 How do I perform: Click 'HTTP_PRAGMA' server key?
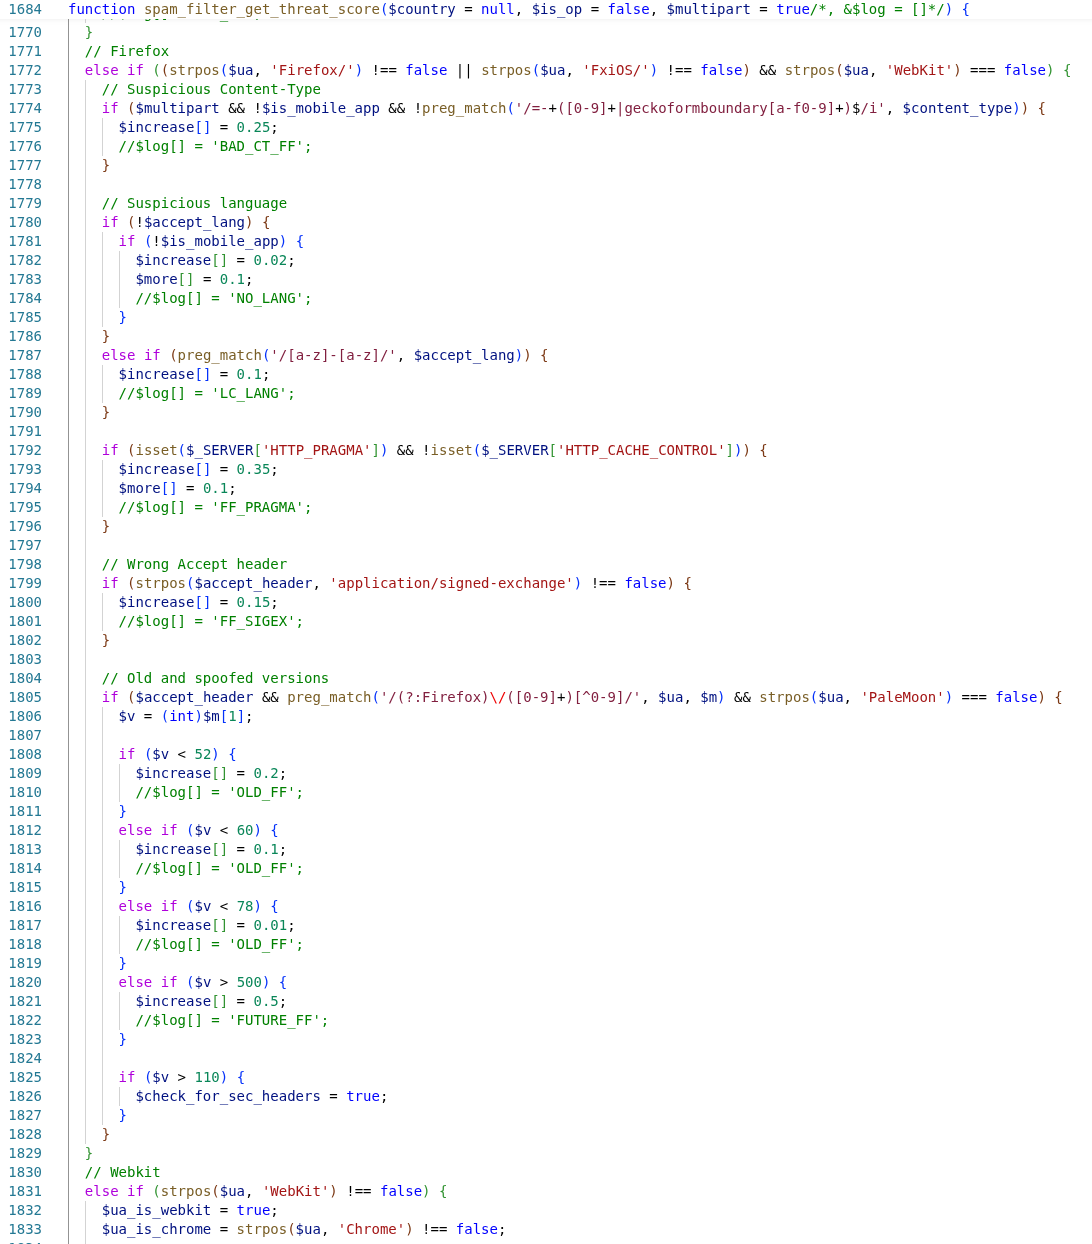point(316,450)
